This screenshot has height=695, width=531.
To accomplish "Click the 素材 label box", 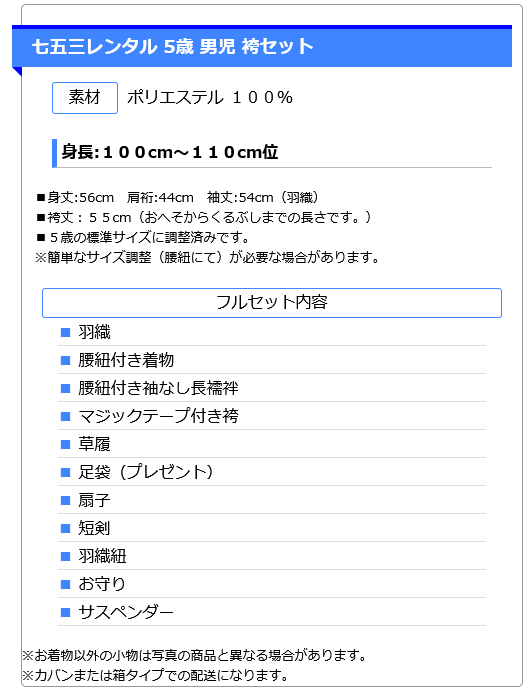I will tap(85, 98).
